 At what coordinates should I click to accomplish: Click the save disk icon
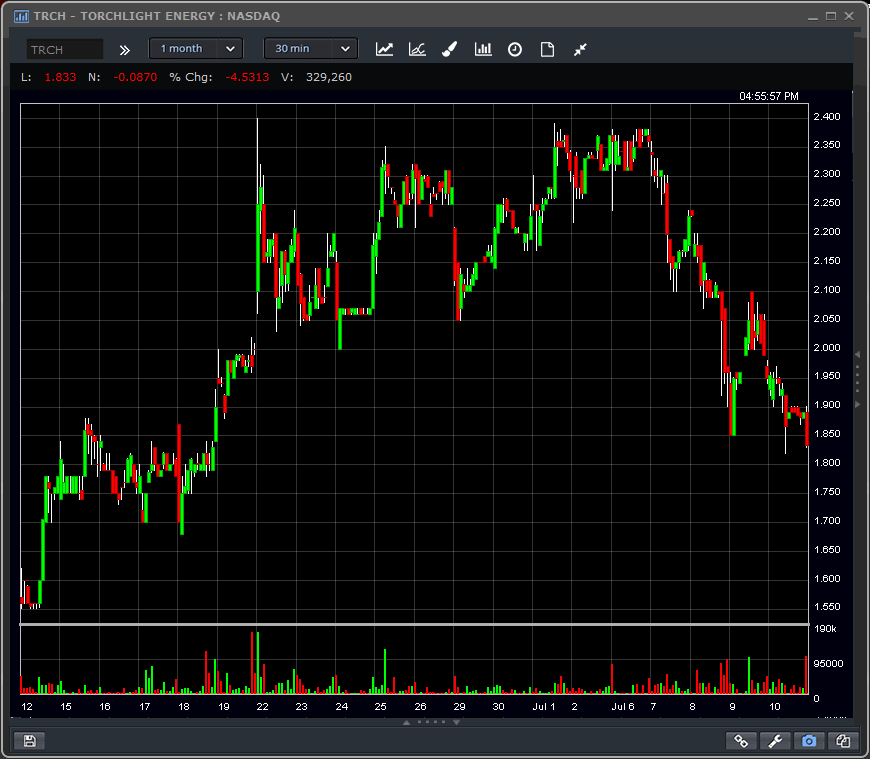point(29,741)
